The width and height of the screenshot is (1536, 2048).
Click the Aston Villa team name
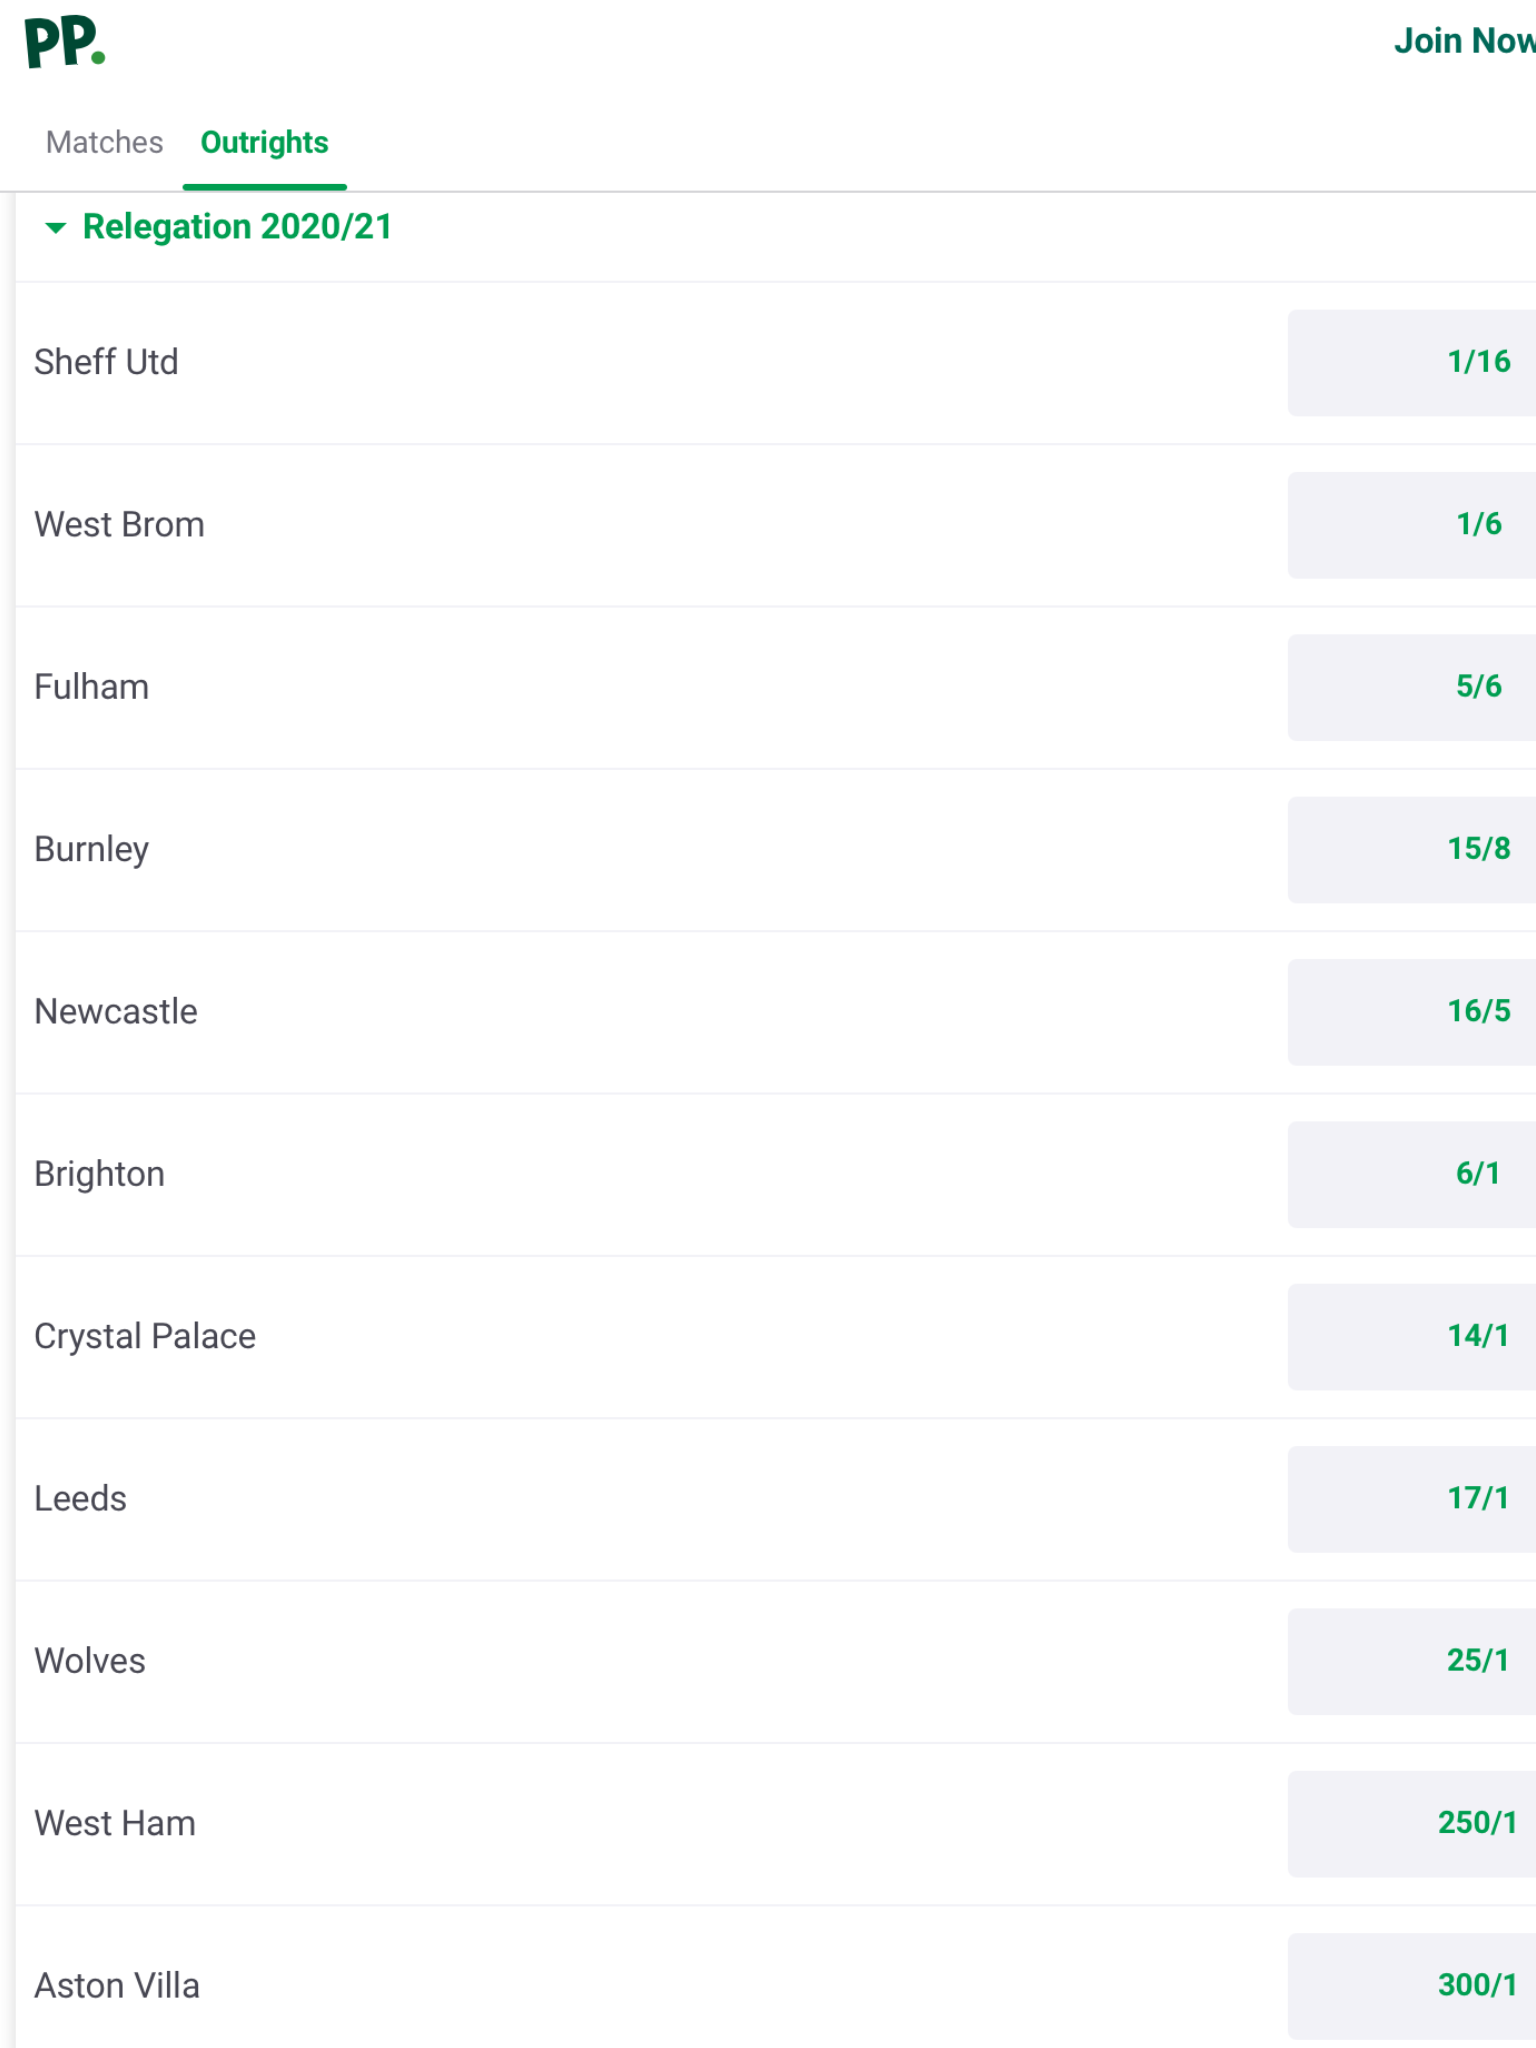pos(117,1986)
